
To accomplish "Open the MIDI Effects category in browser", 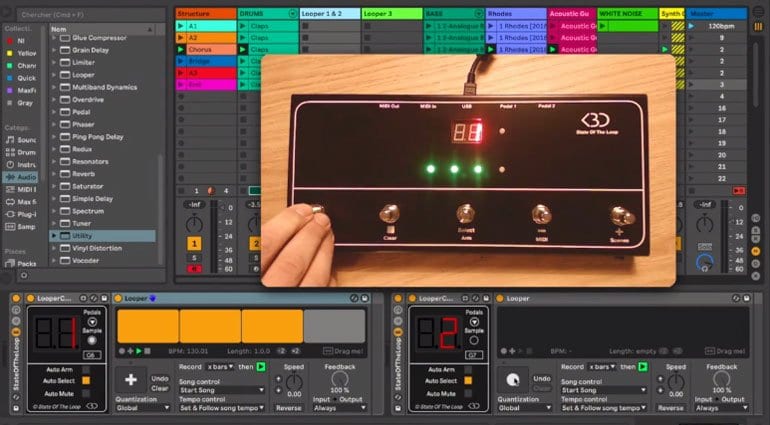I will point(21,189).
